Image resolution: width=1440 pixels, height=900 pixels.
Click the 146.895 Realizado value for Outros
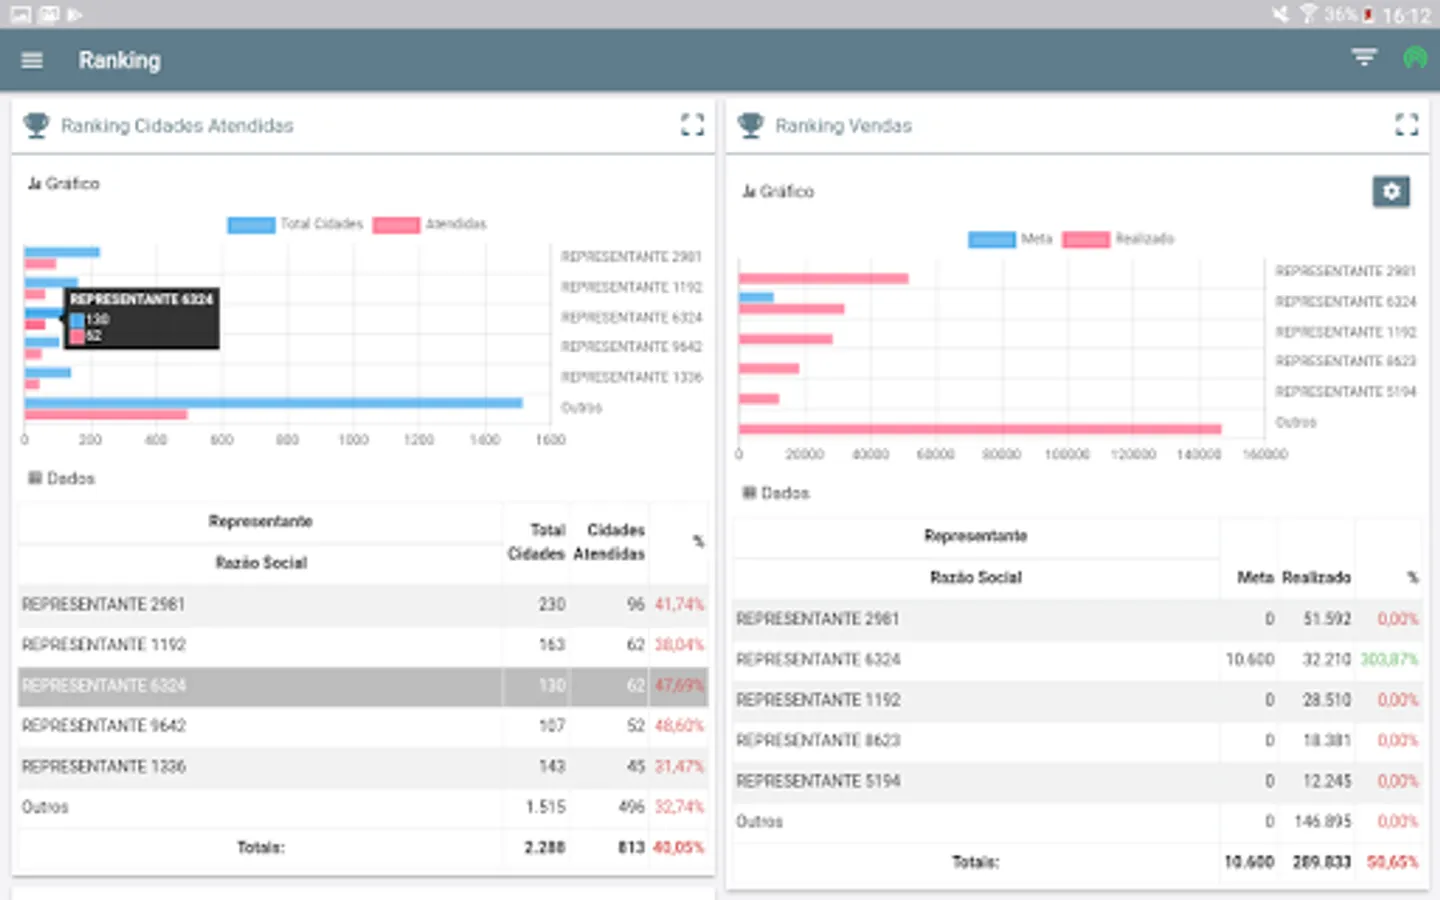click(x=1323, y=822)
